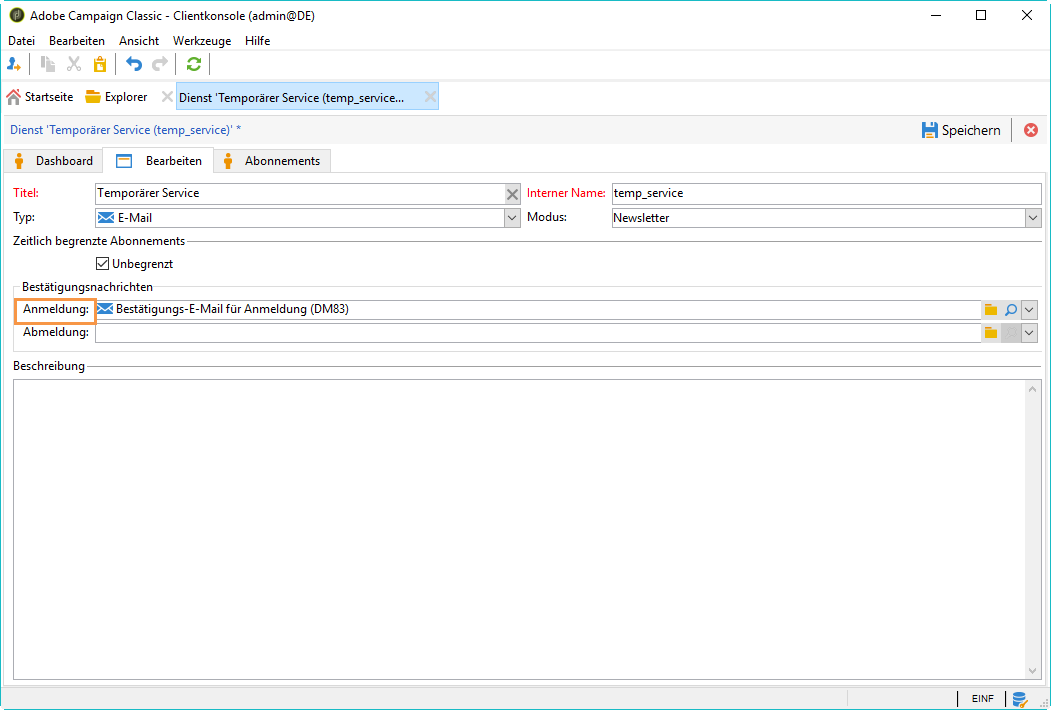Click database icon in the status bar
This screenshot has width=1051, height=710.
(1020, 699)
